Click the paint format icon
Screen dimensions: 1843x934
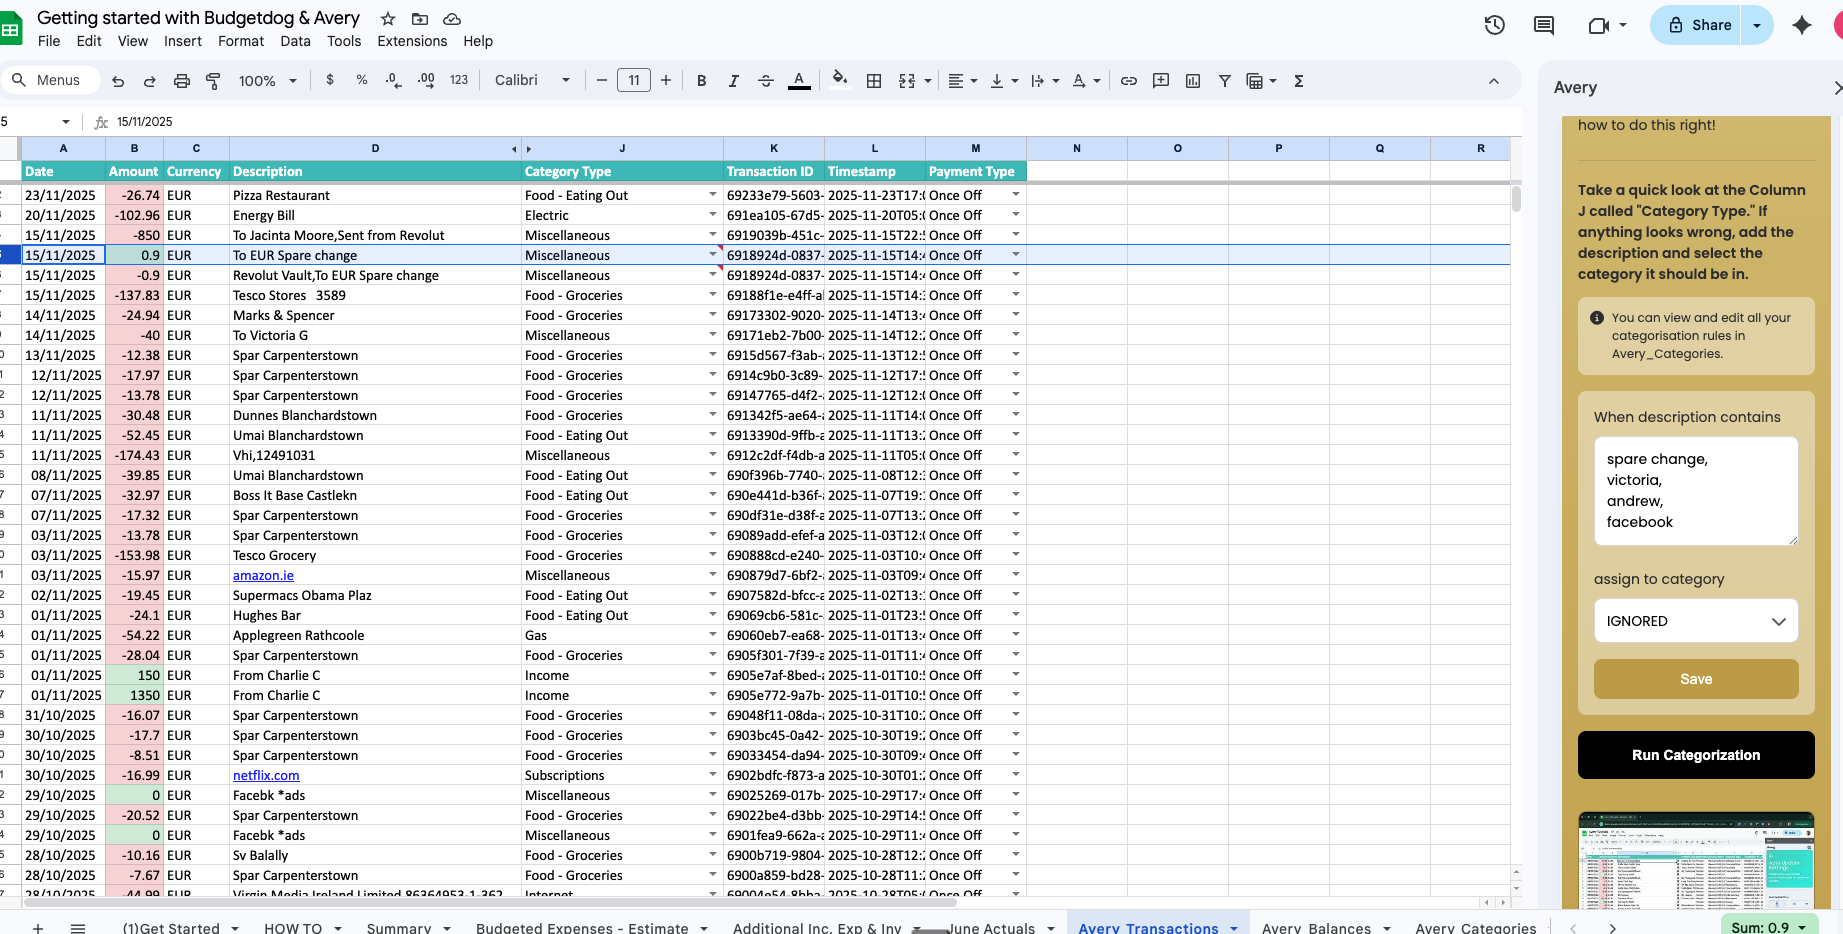click(x=213, y=81)
